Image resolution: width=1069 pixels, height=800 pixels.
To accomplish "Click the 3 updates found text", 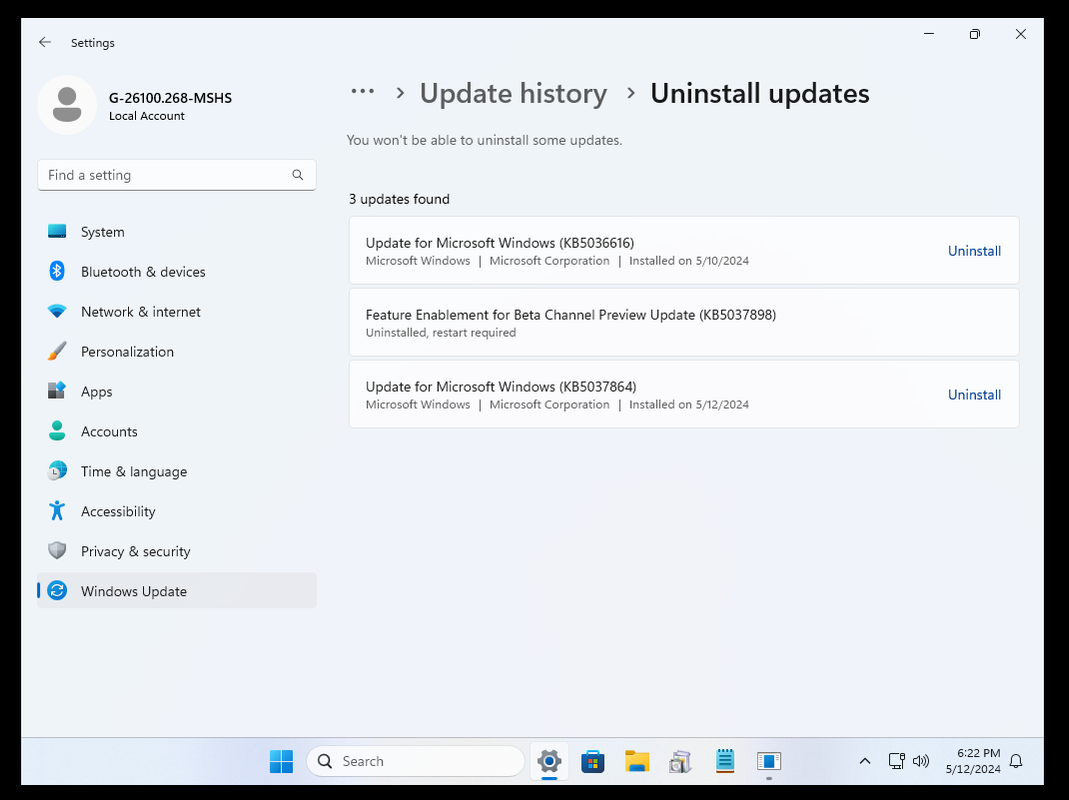I will (400, 199).
